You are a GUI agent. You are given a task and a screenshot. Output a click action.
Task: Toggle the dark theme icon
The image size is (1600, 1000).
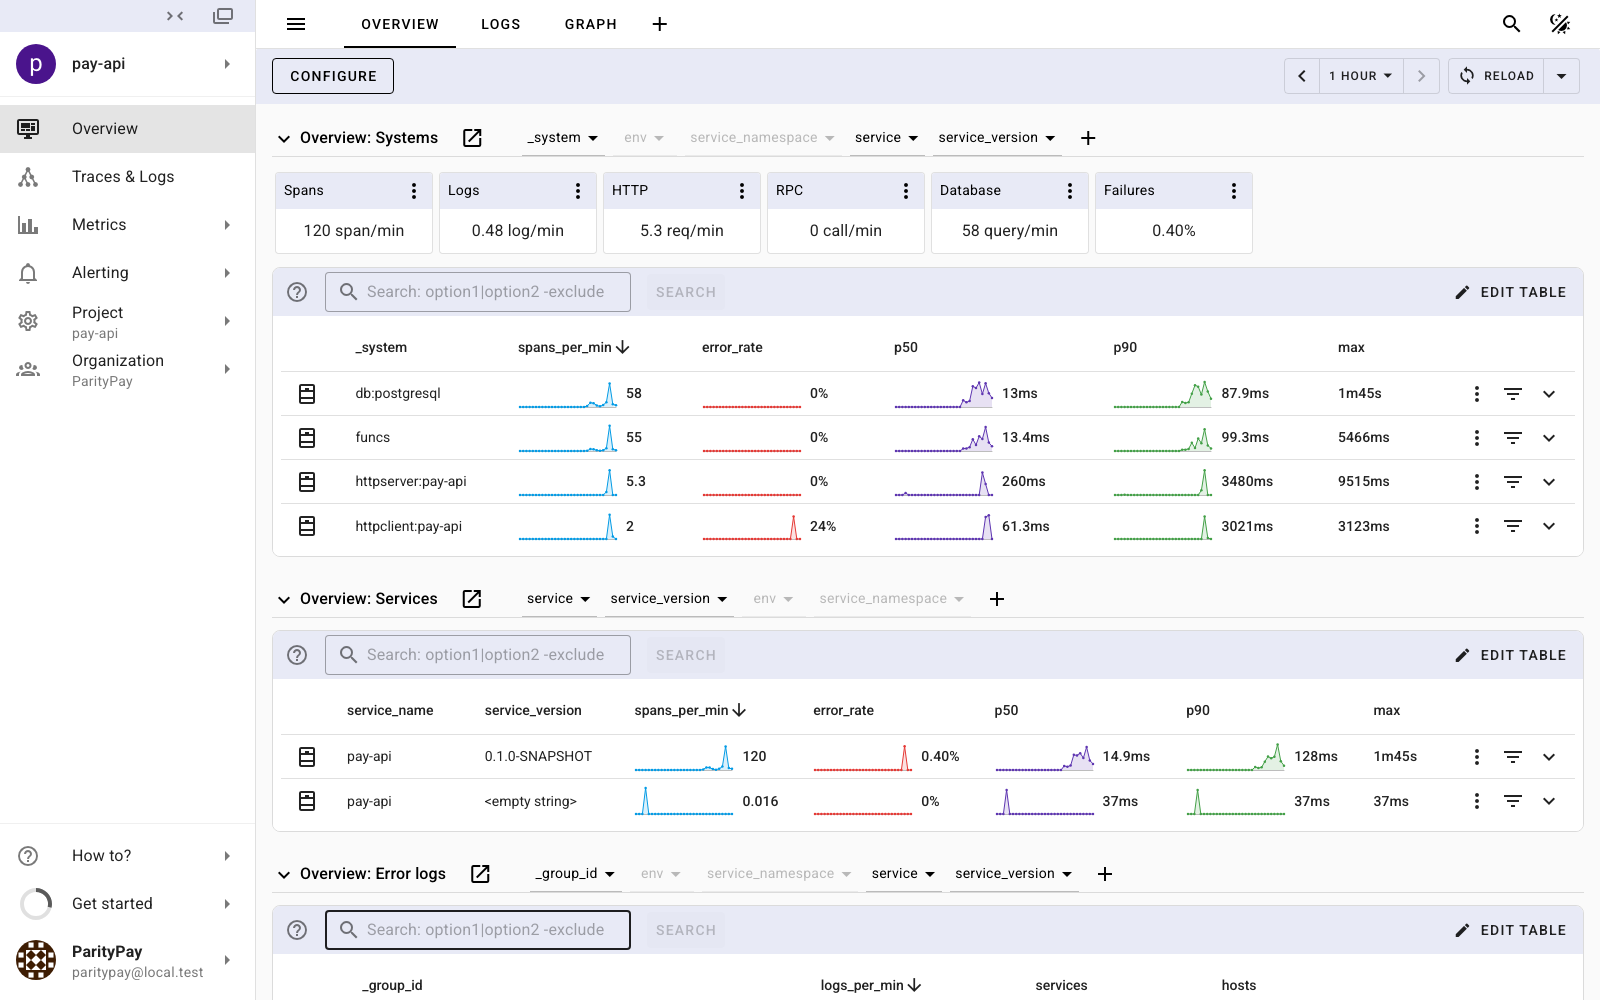coord(1559,24)
